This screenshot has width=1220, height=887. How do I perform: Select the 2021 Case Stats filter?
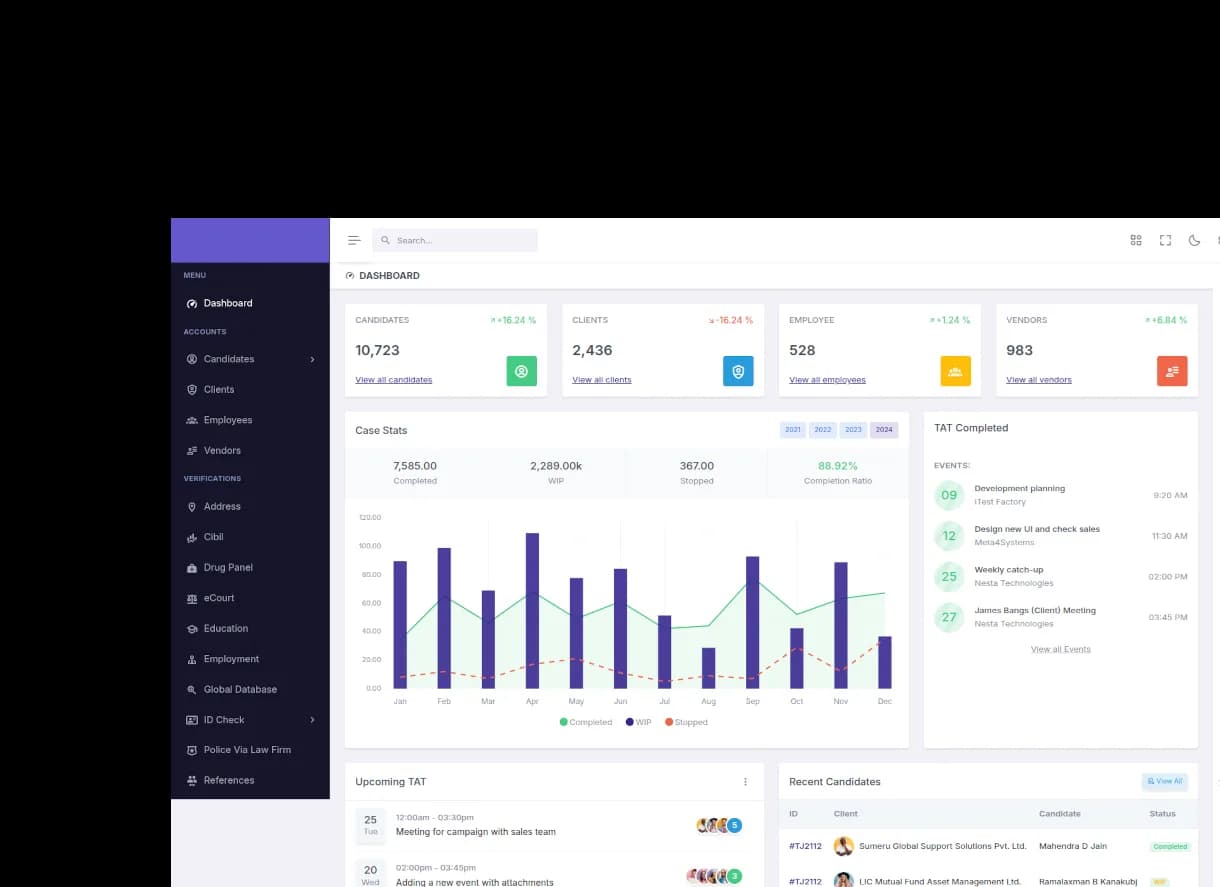tap(793, 430)
